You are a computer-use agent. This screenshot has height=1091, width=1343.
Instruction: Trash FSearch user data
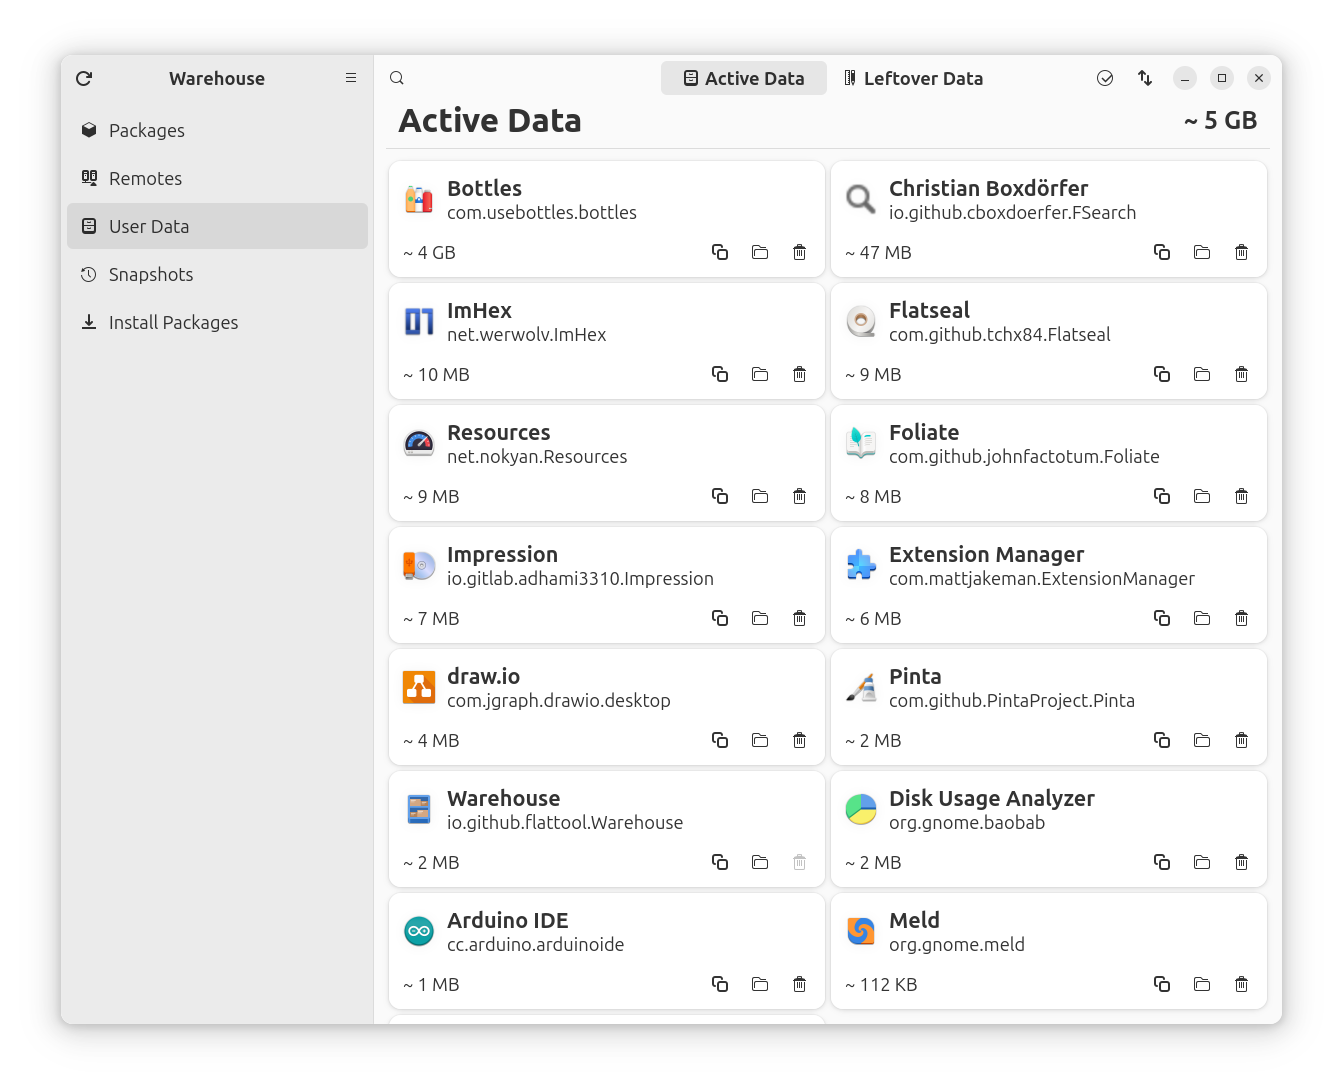1242,252
